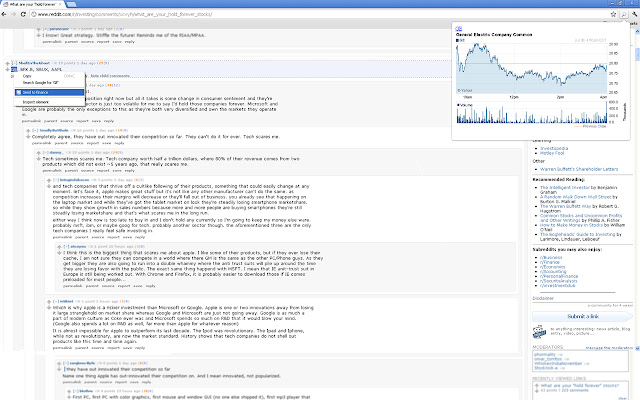This screenshot has height=400, width=640.
Task: Open the finance extension magnifier icon
Action: pos(624,14)
